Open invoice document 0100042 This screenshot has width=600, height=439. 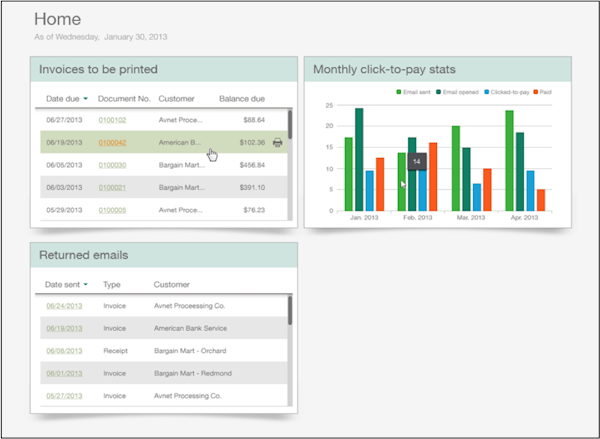tap(112, 143)
